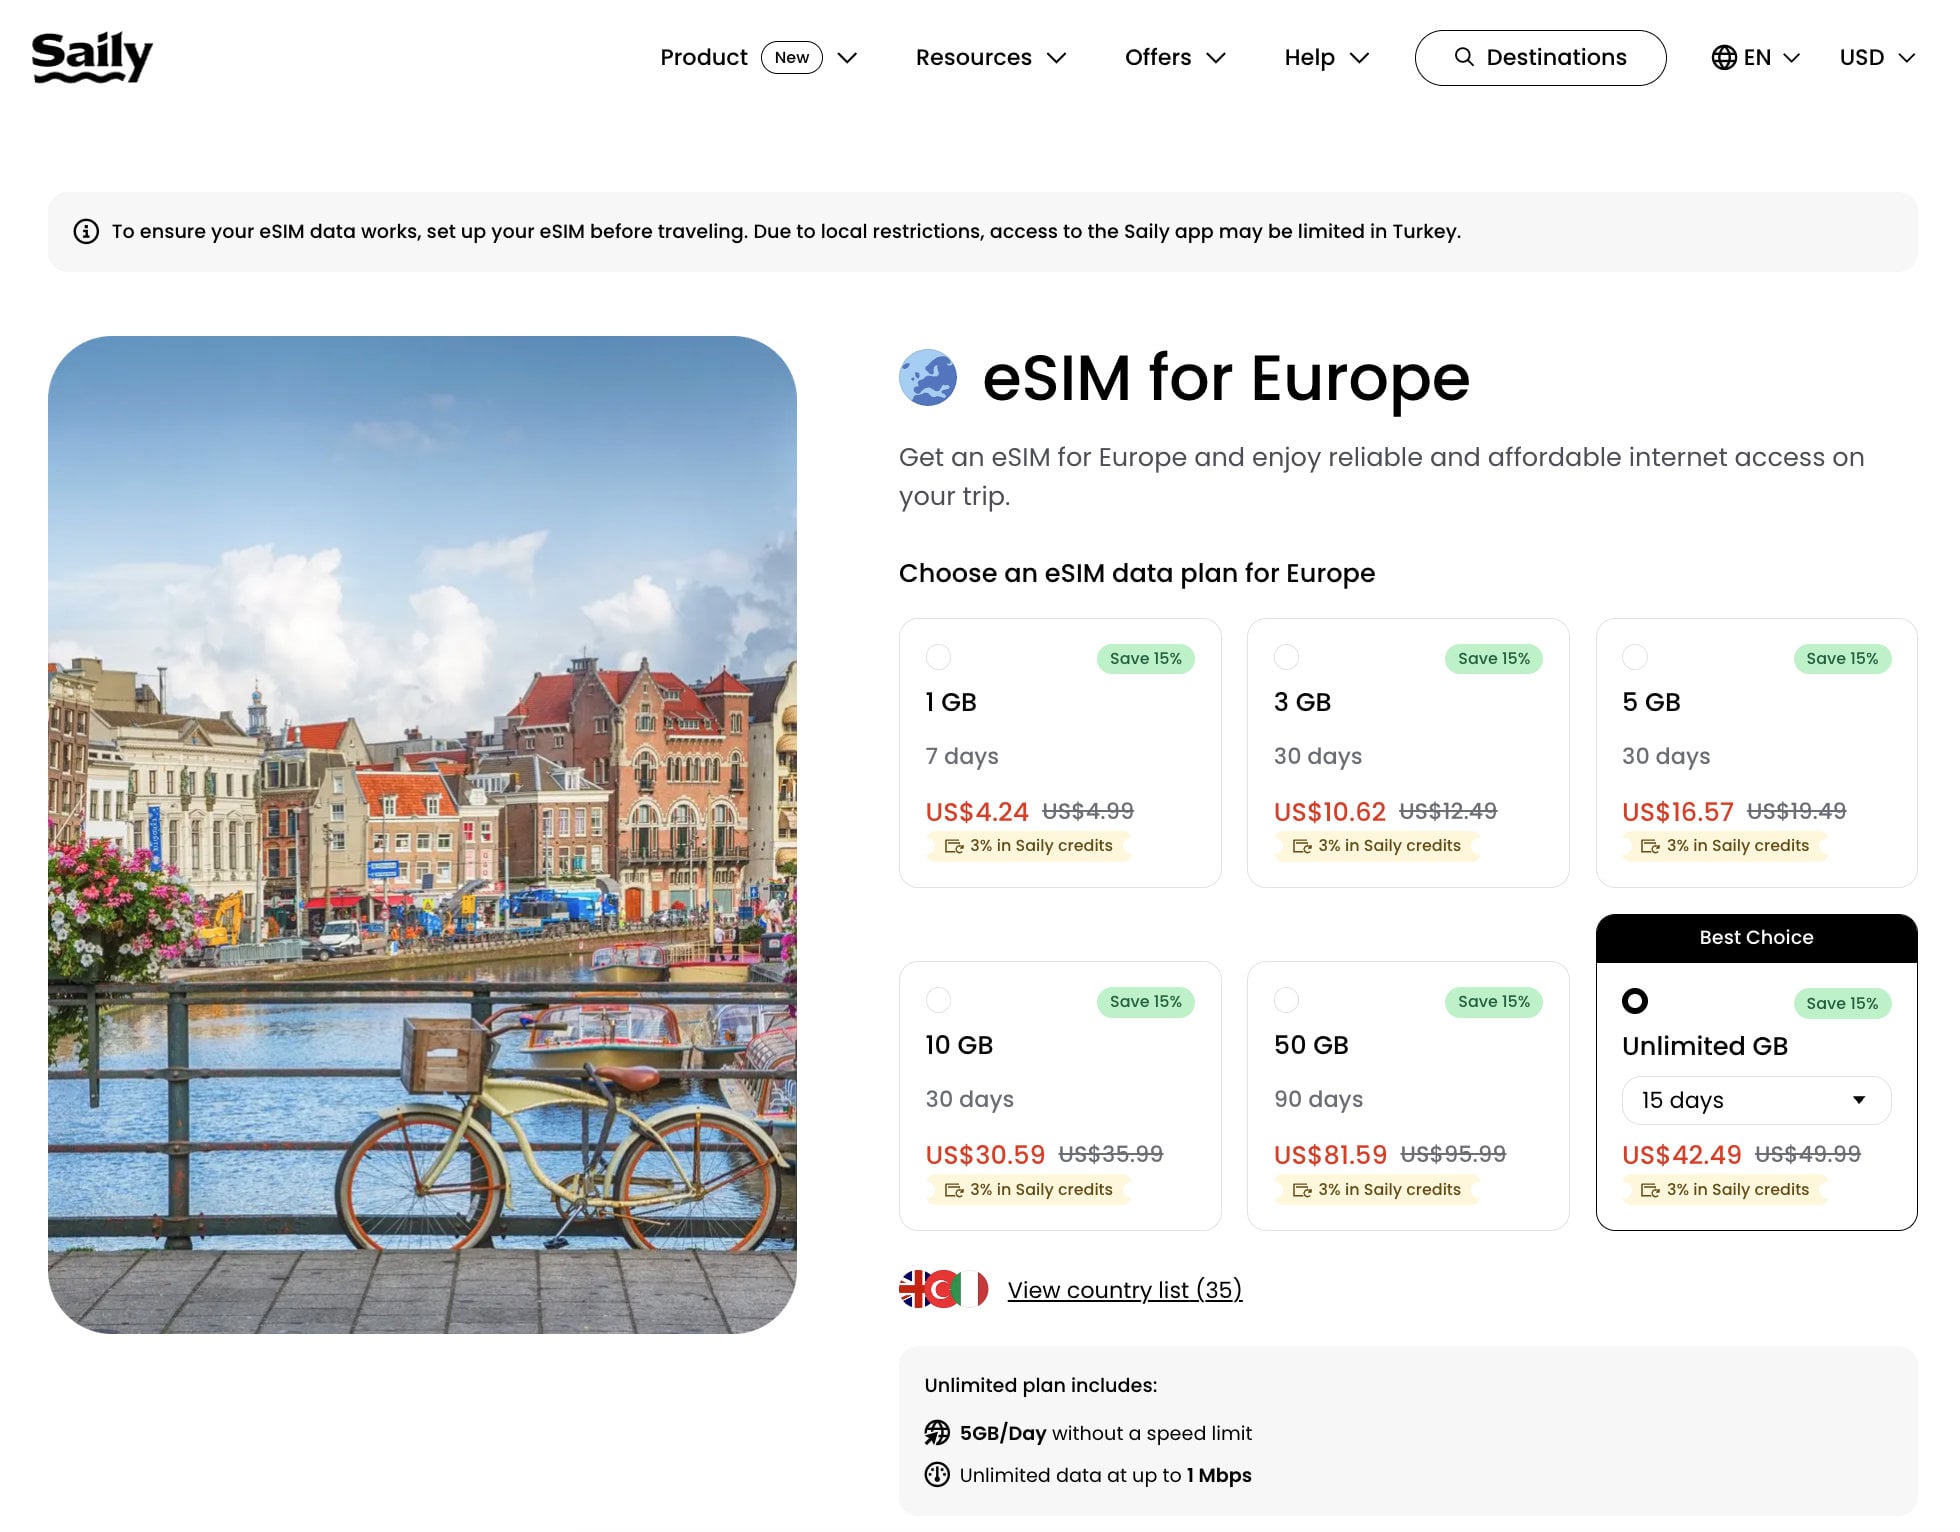Click the Best Choice banner
This screenshot has width=1960, height=1532.
(x=1756, y=938)
